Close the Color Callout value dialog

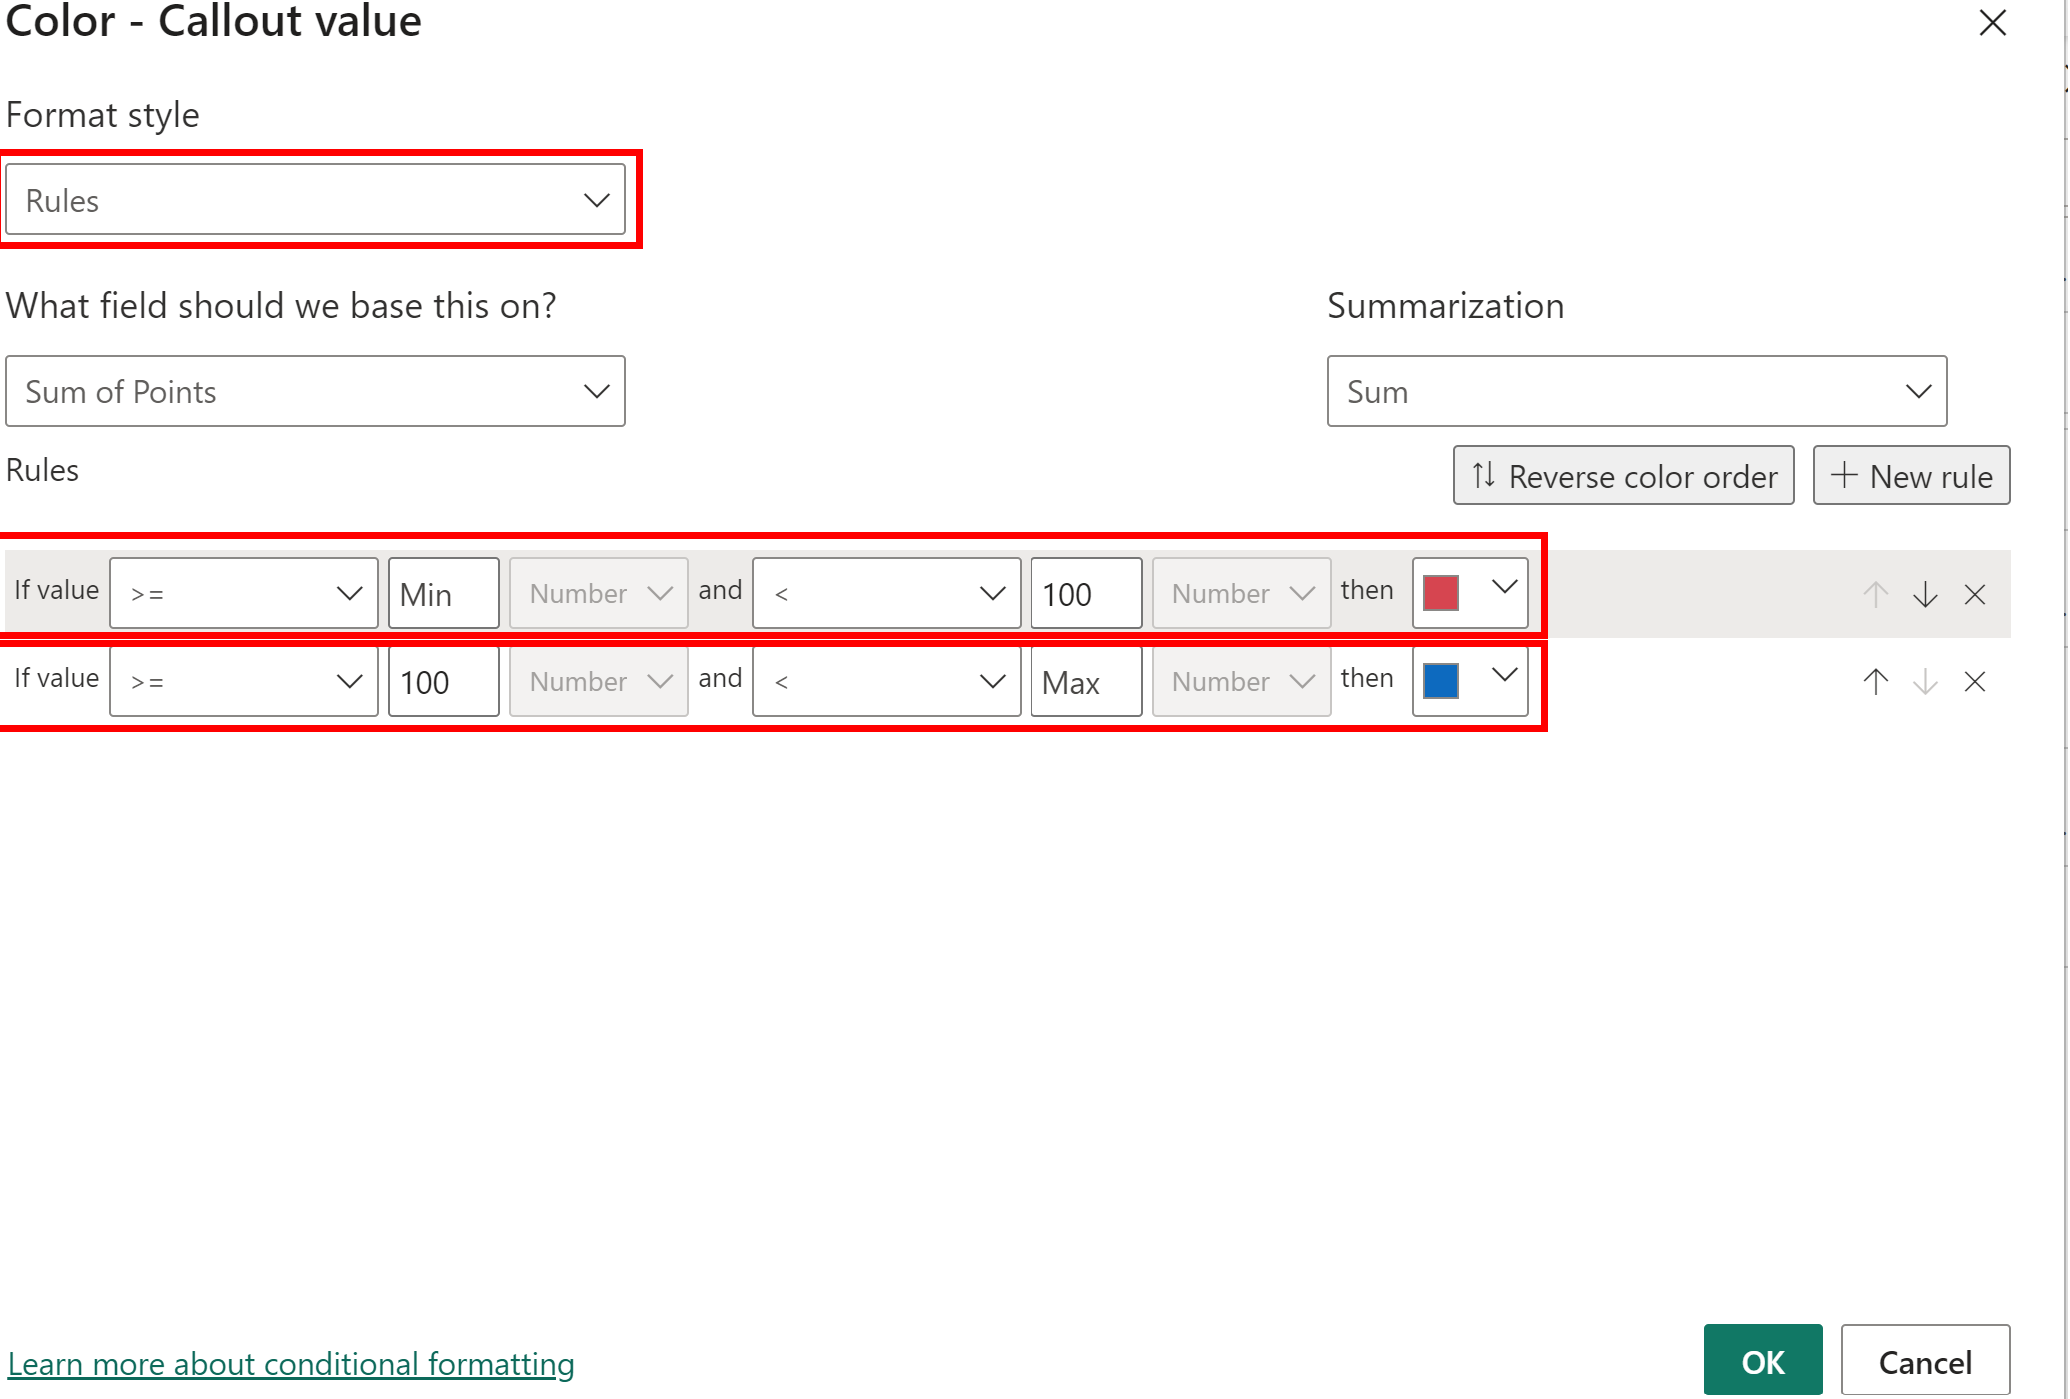1993,23
